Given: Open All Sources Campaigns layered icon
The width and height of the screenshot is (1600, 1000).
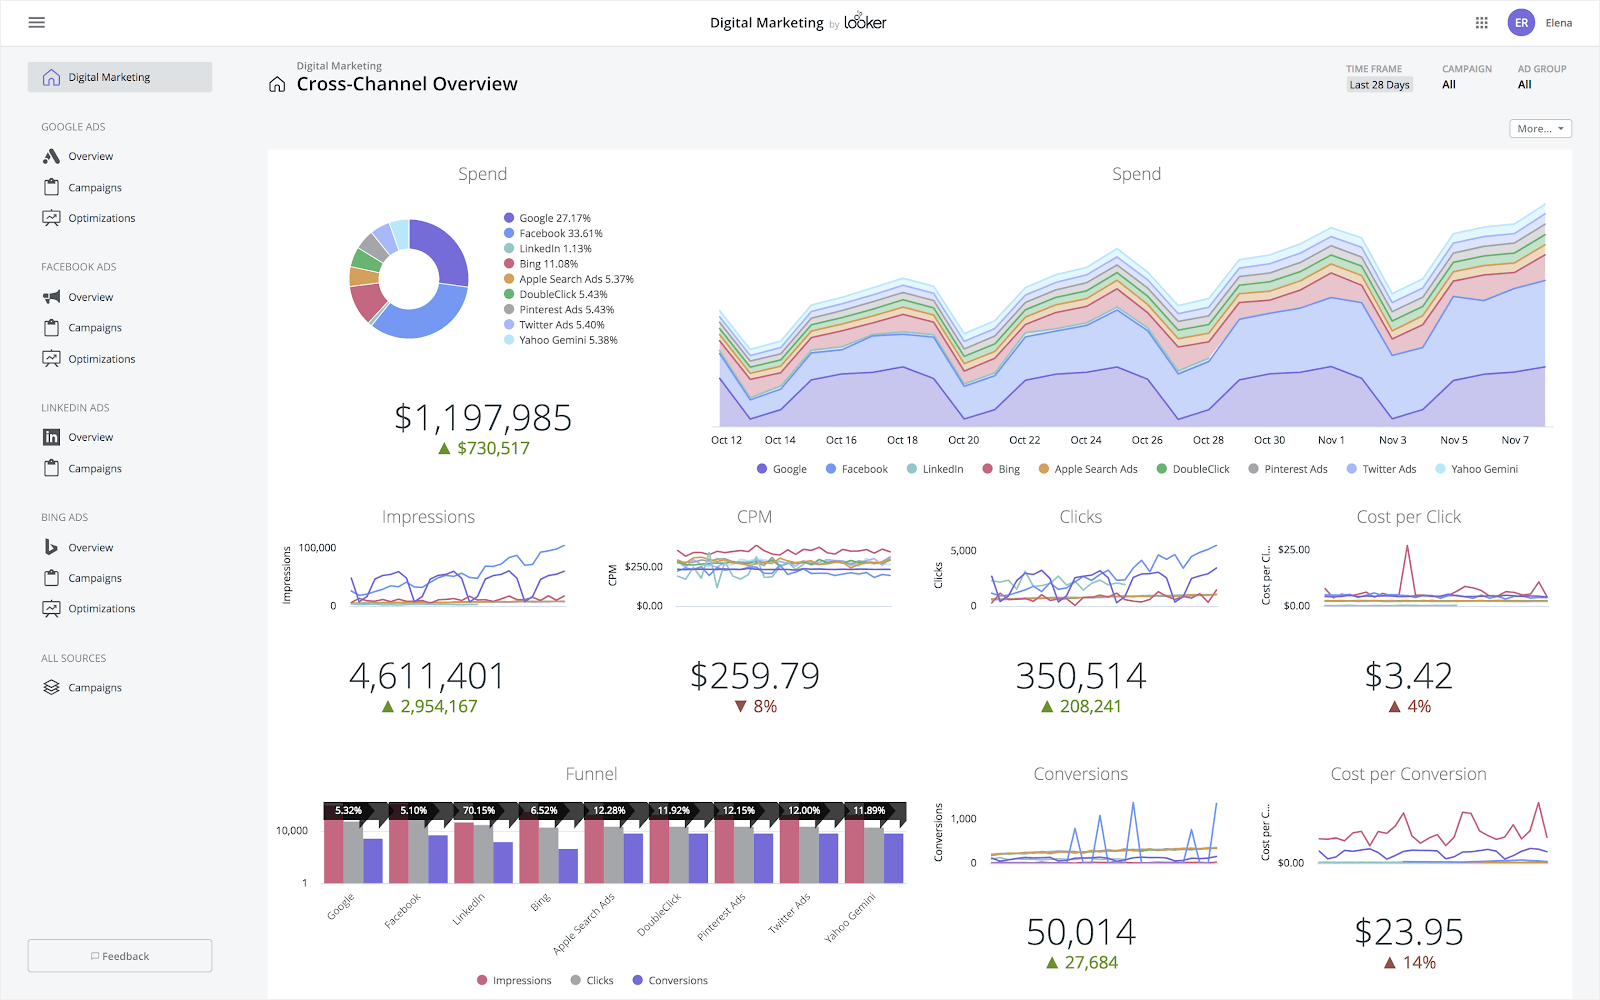Looking at the screenshot, I should pos(50,687).
